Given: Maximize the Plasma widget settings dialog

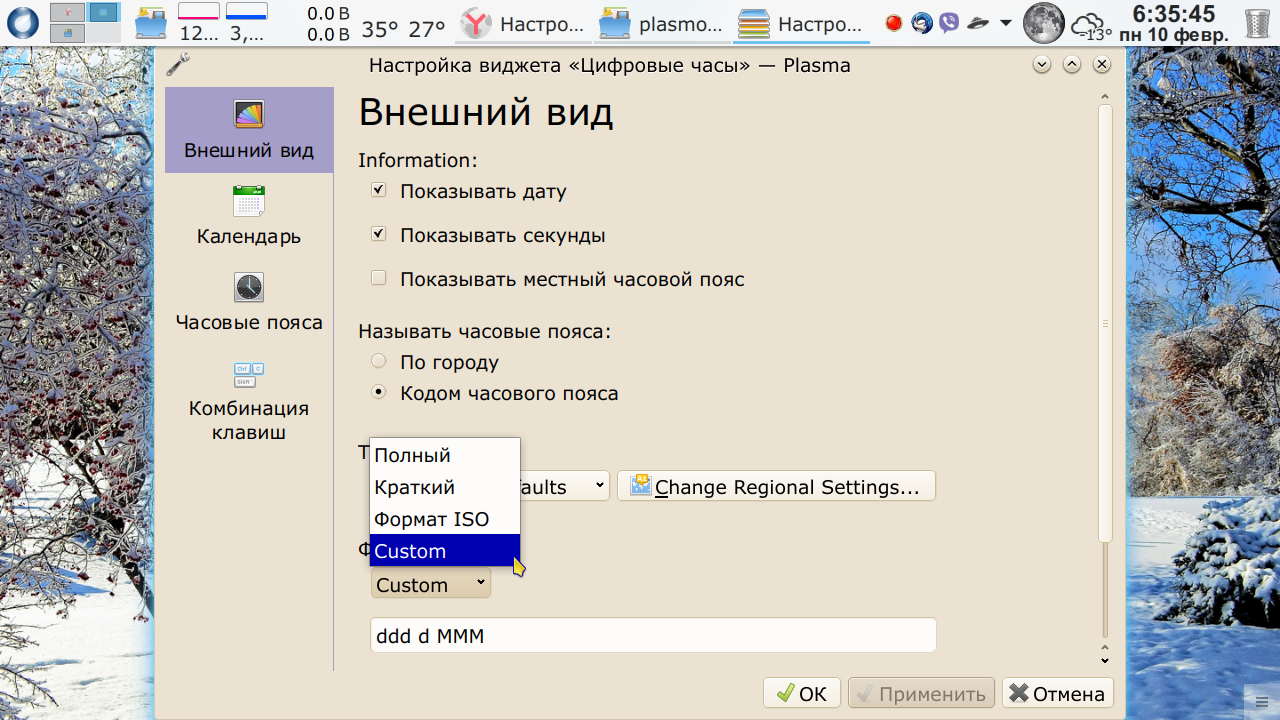Looking at the screenshot, I should tap(1072, 65).
